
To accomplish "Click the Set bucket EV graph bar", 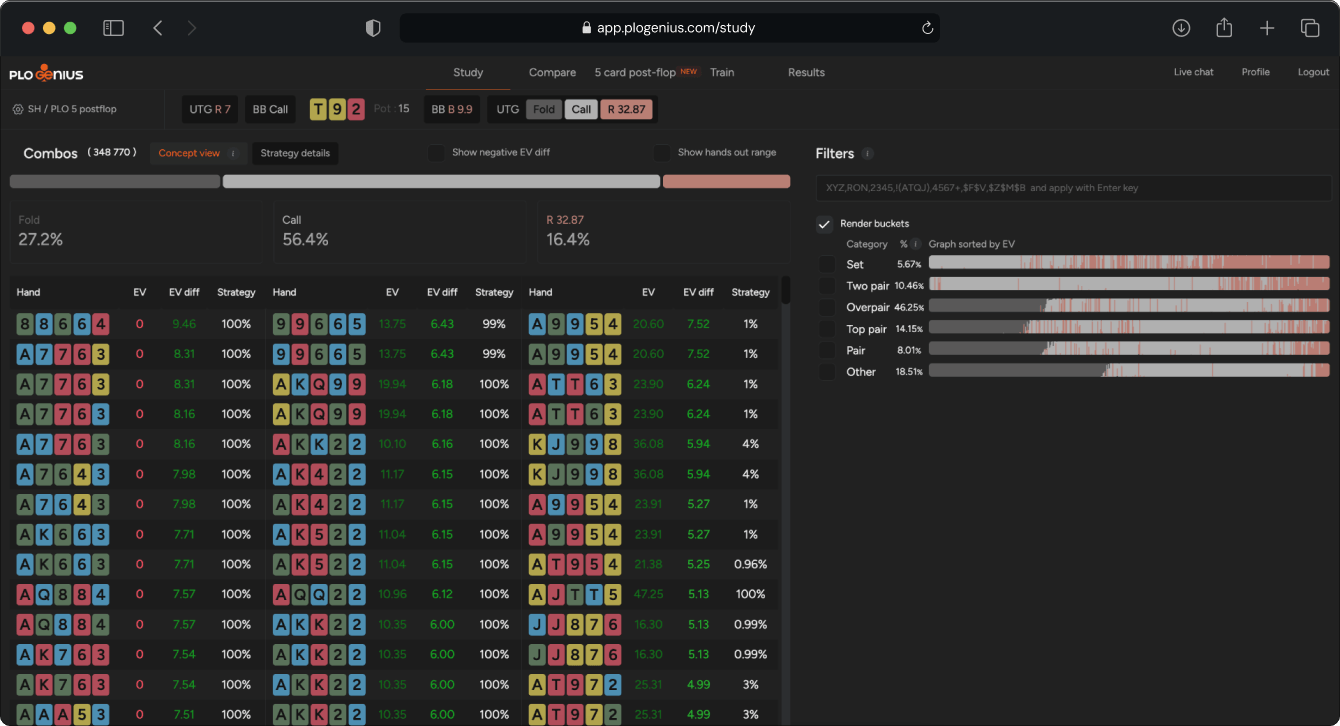I will coord(1129,264).
